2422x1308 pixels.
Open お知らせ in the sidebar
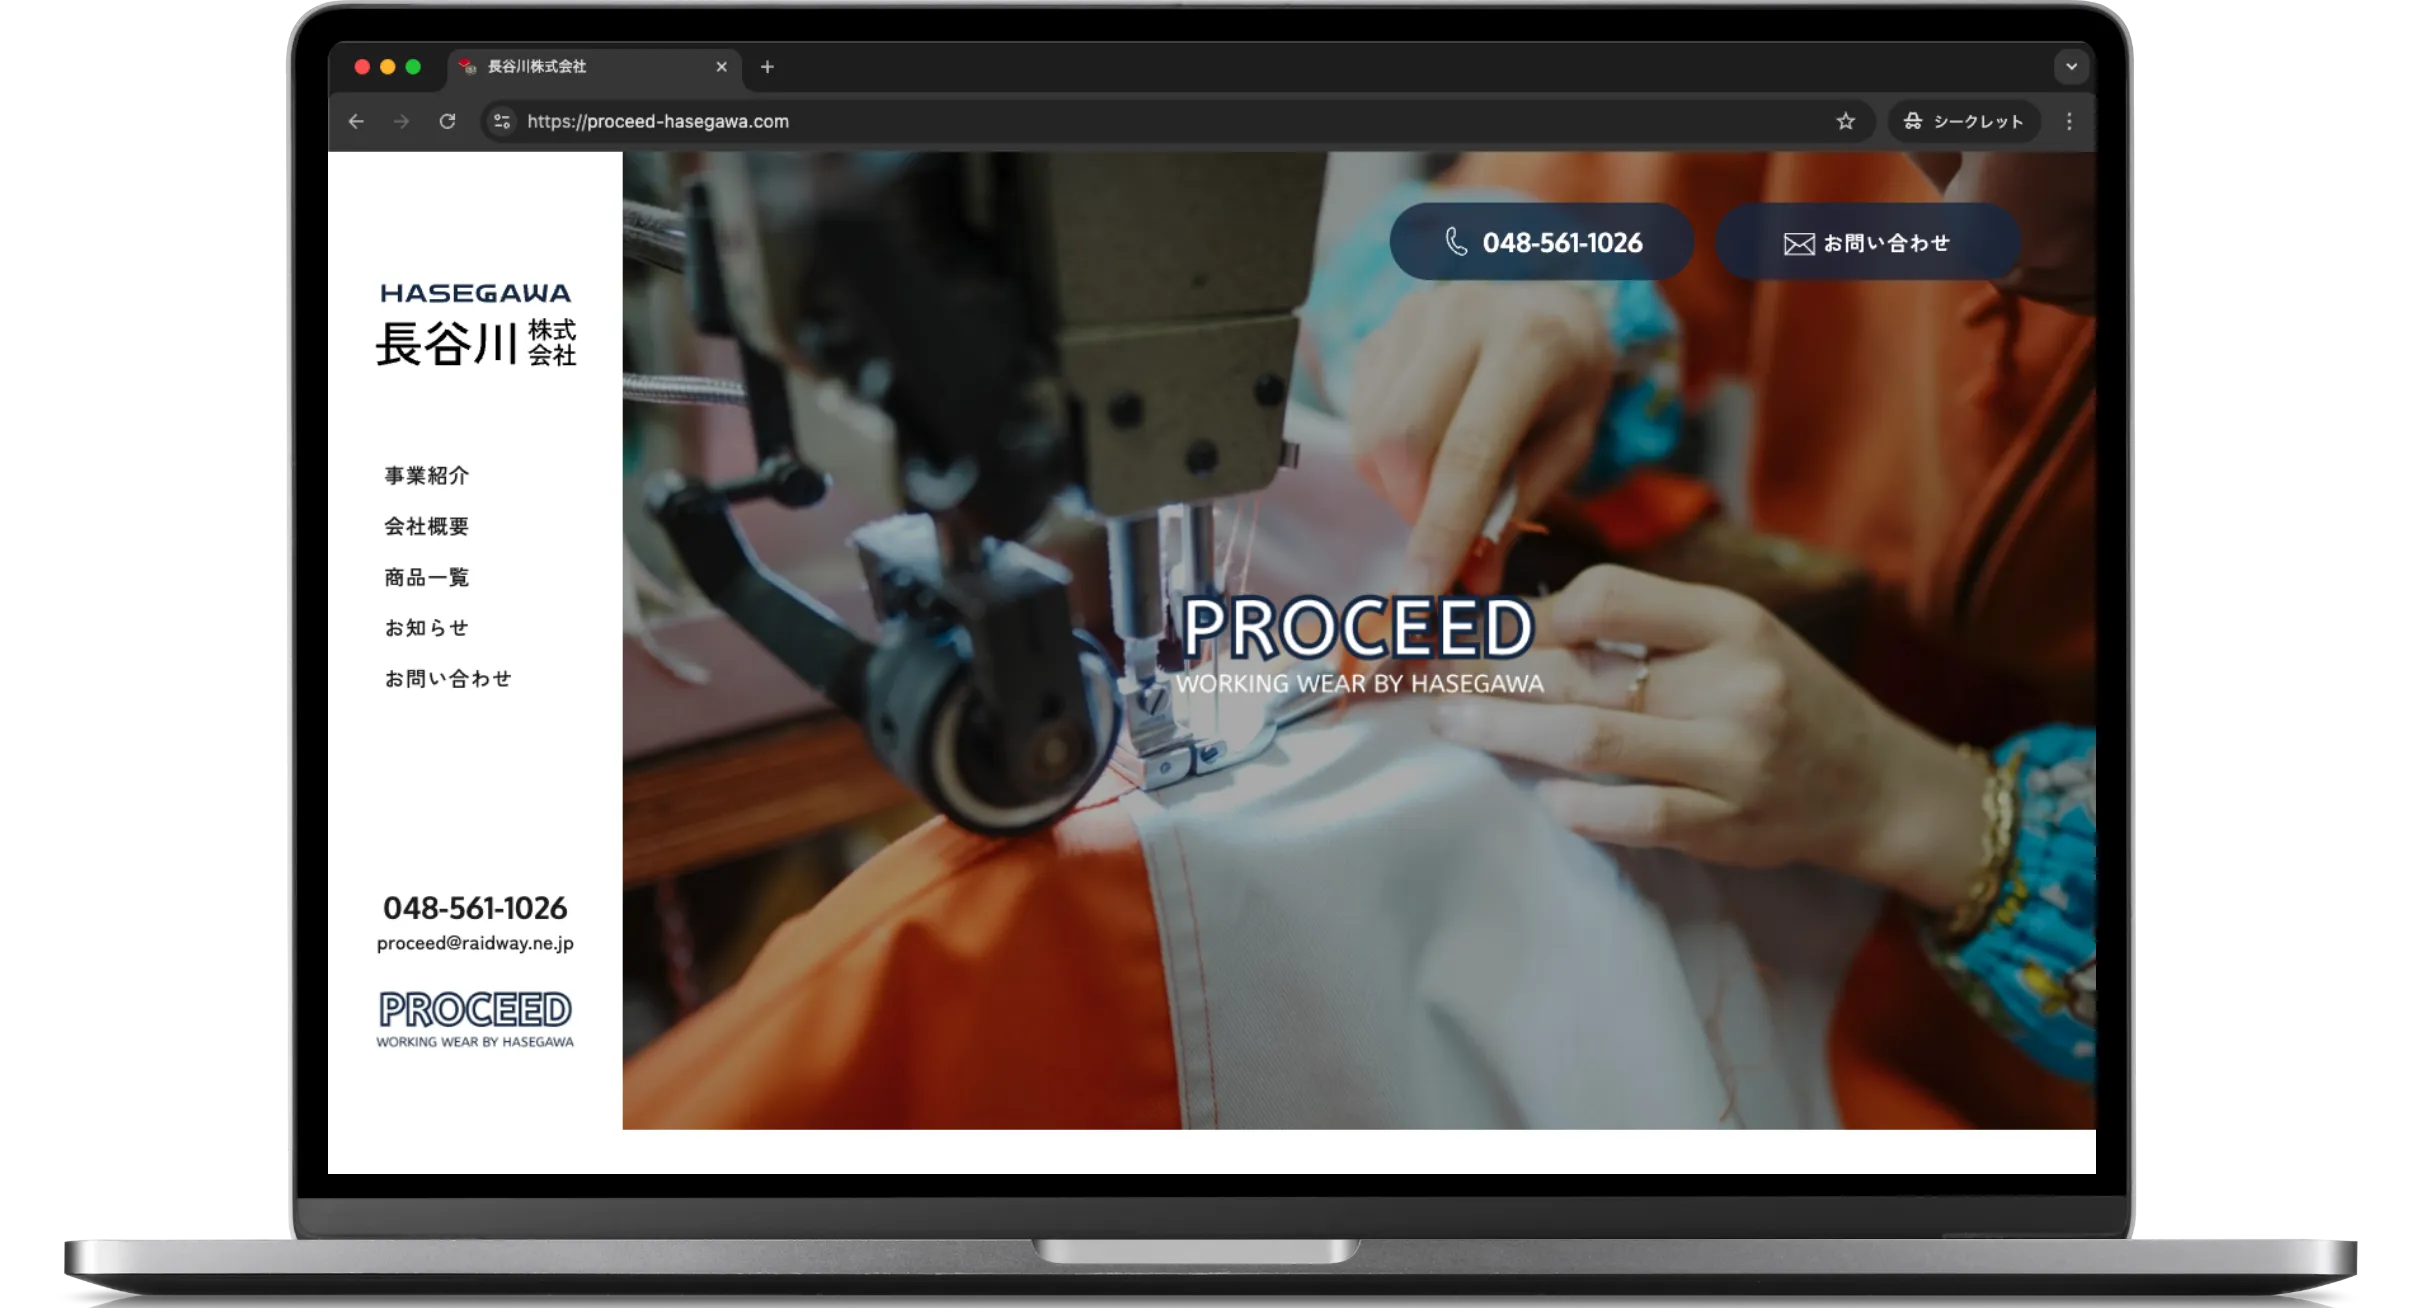[427, 628]
